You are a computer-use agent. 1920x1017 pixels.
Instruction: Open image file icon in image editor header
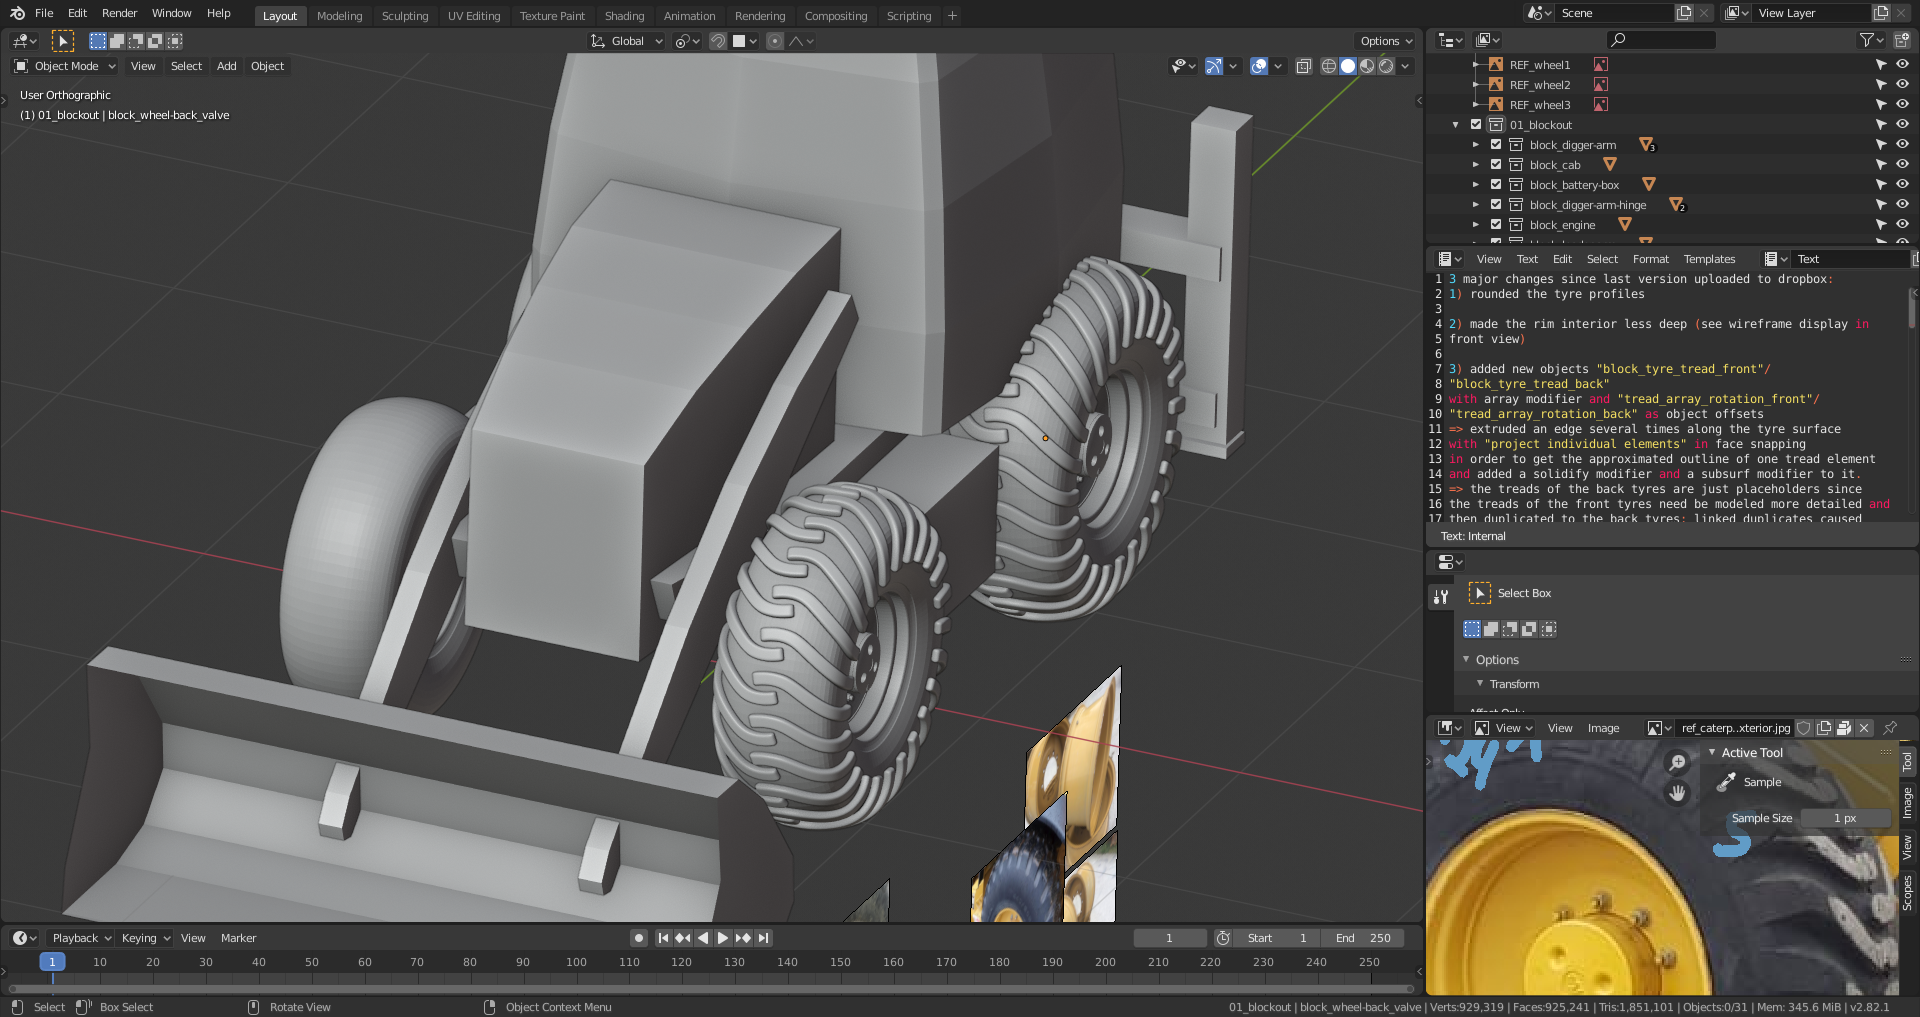[1844, 728]
